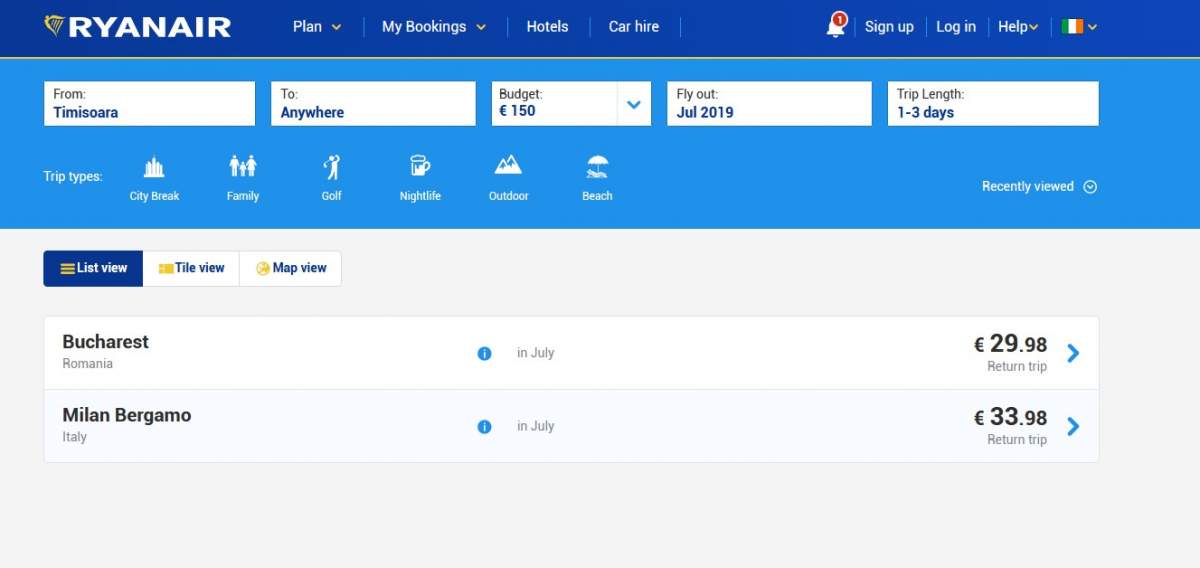Open the Budget dropdown arrow
1200x568 pixels.
pos(633,104)
